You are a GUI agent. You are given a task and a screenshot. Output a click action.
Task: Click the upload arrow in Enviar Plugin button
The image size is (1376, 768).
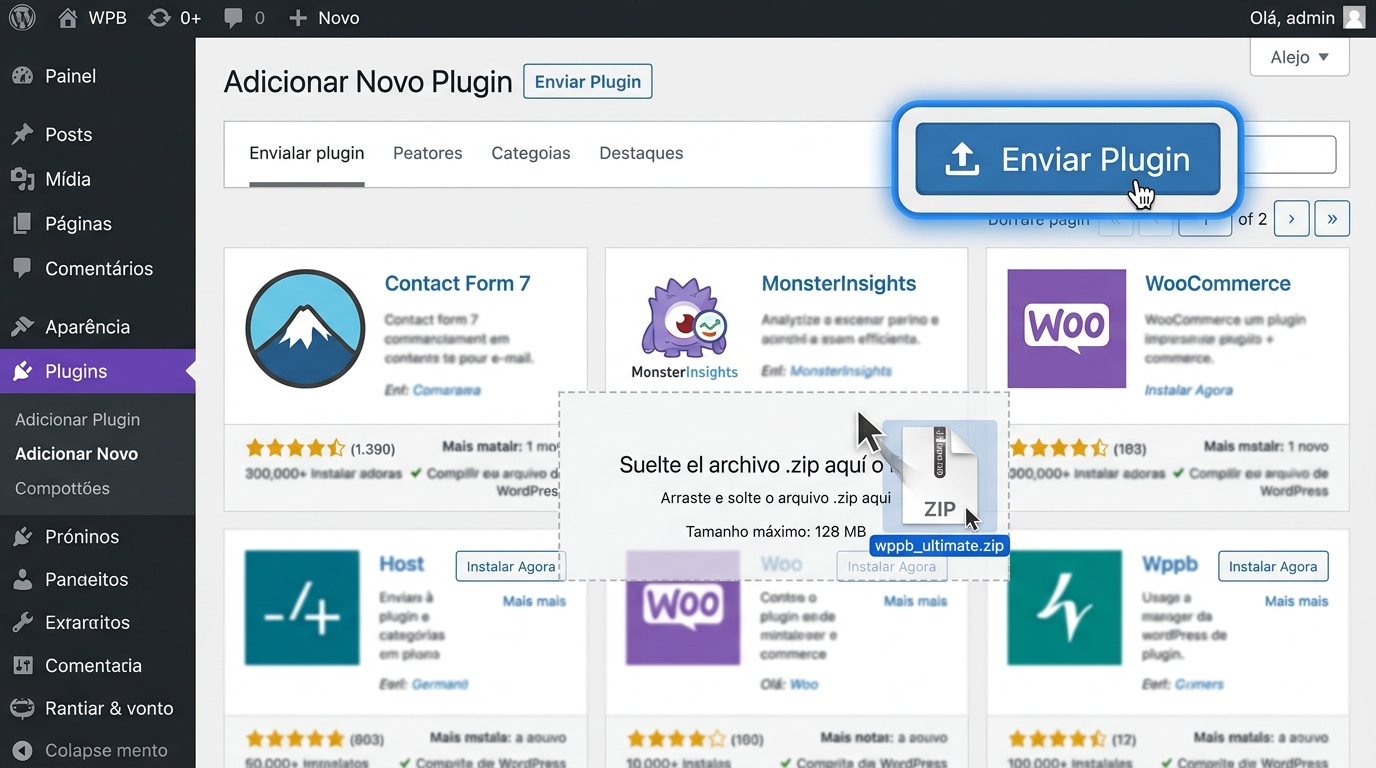pyautogui.click(x=962, y=159)
